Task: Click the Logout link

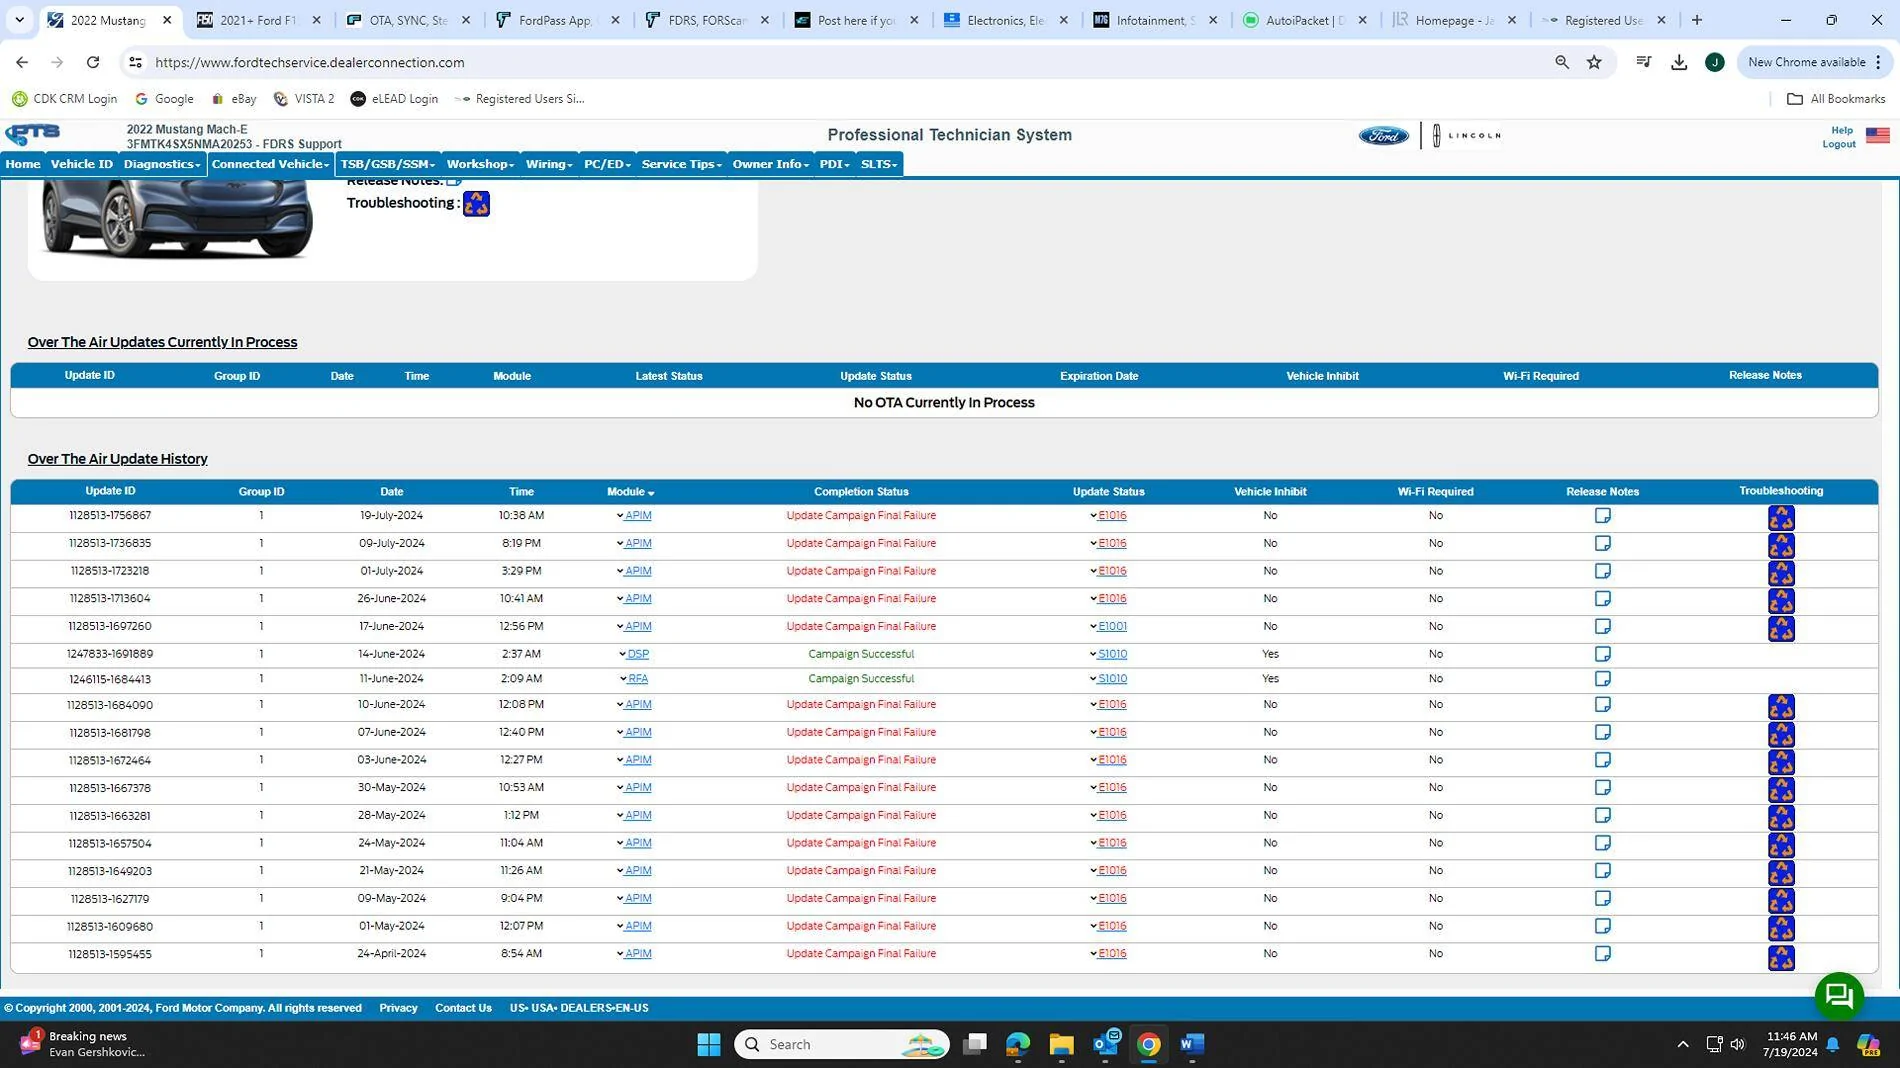Action: pos(1838,144)
